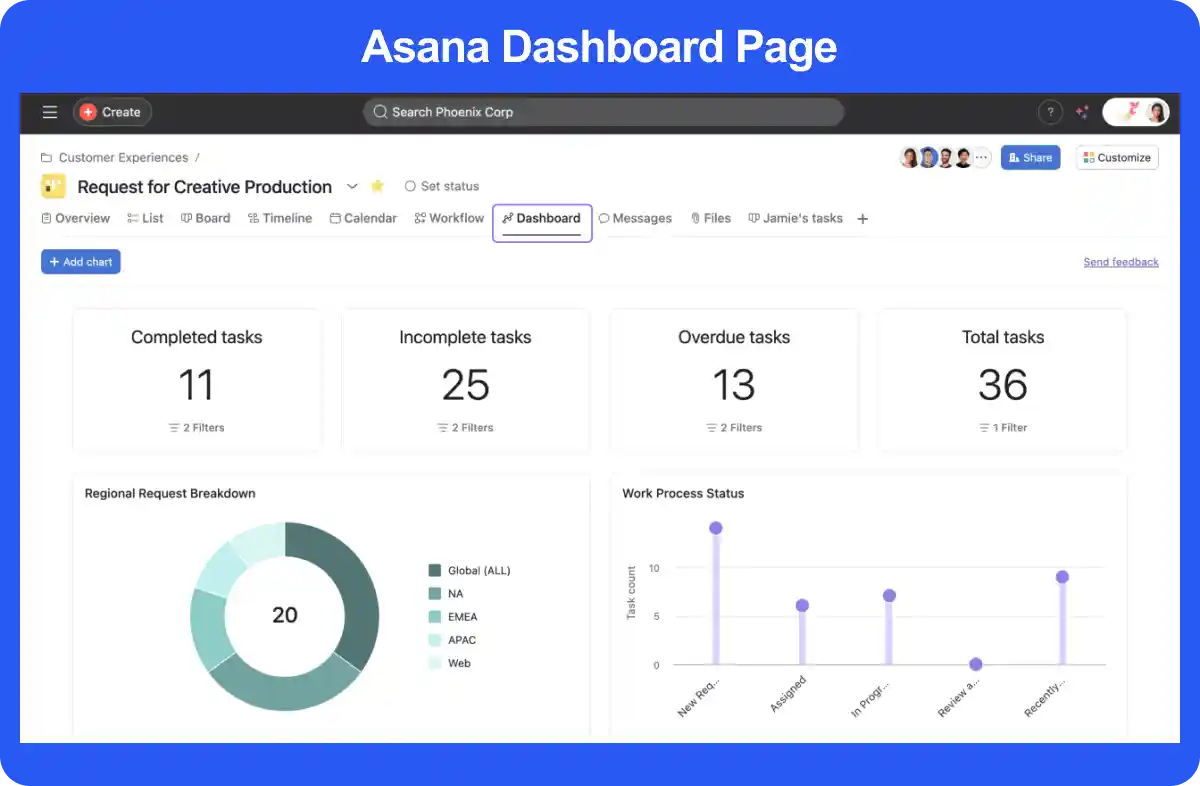Toggle the favorite star
This screenshot has width=1200, height=786.
pos(377,186)
